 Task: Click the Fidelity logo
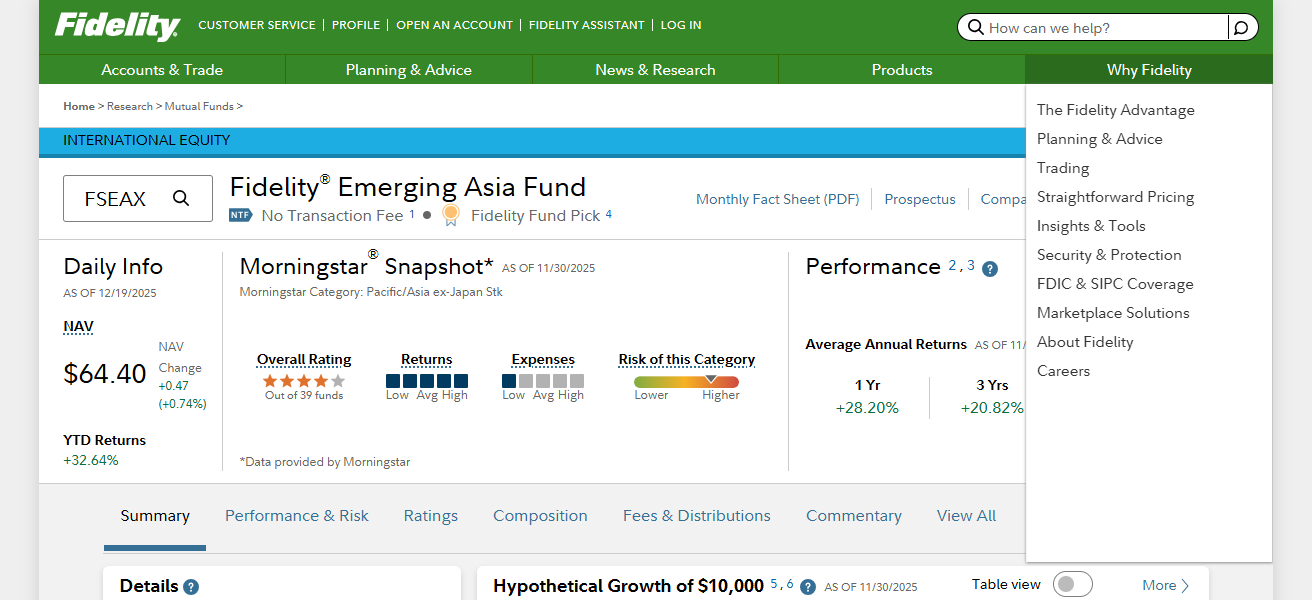(x=115, y=25)
